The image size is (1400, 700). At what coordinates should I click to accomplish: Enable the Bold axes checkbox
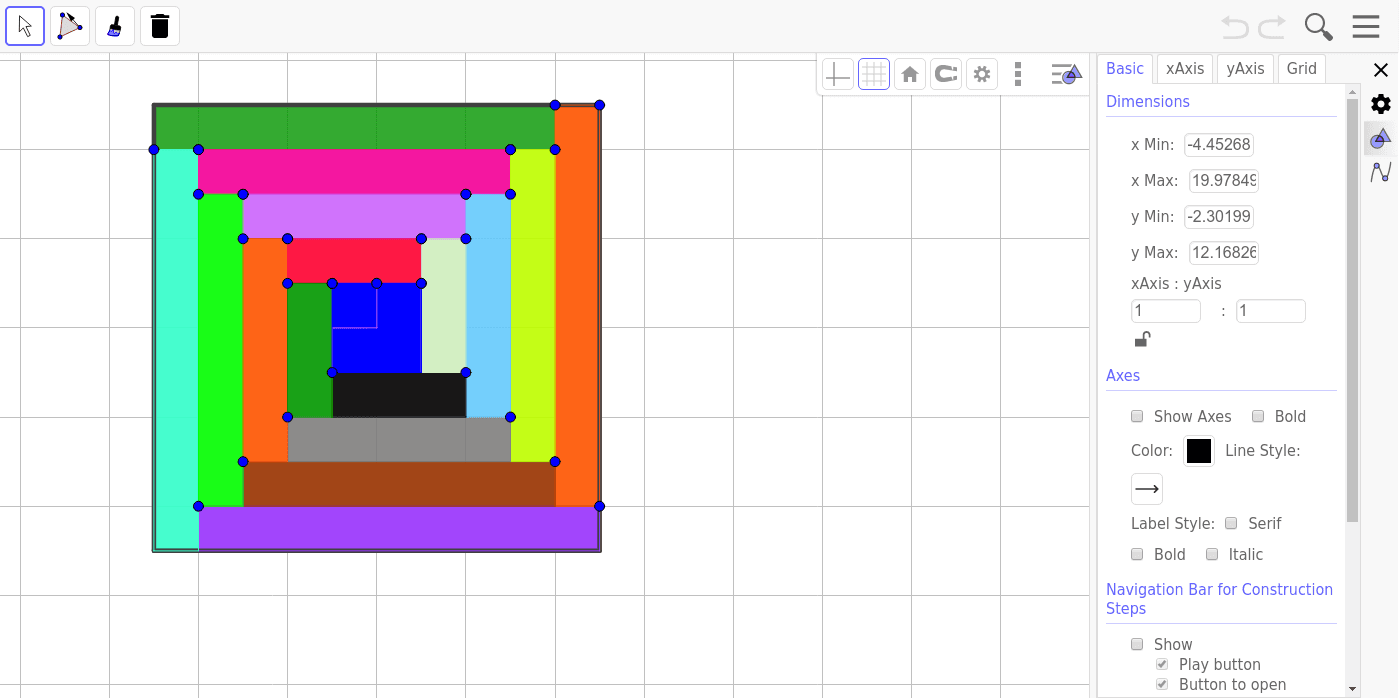point(1258,416)
